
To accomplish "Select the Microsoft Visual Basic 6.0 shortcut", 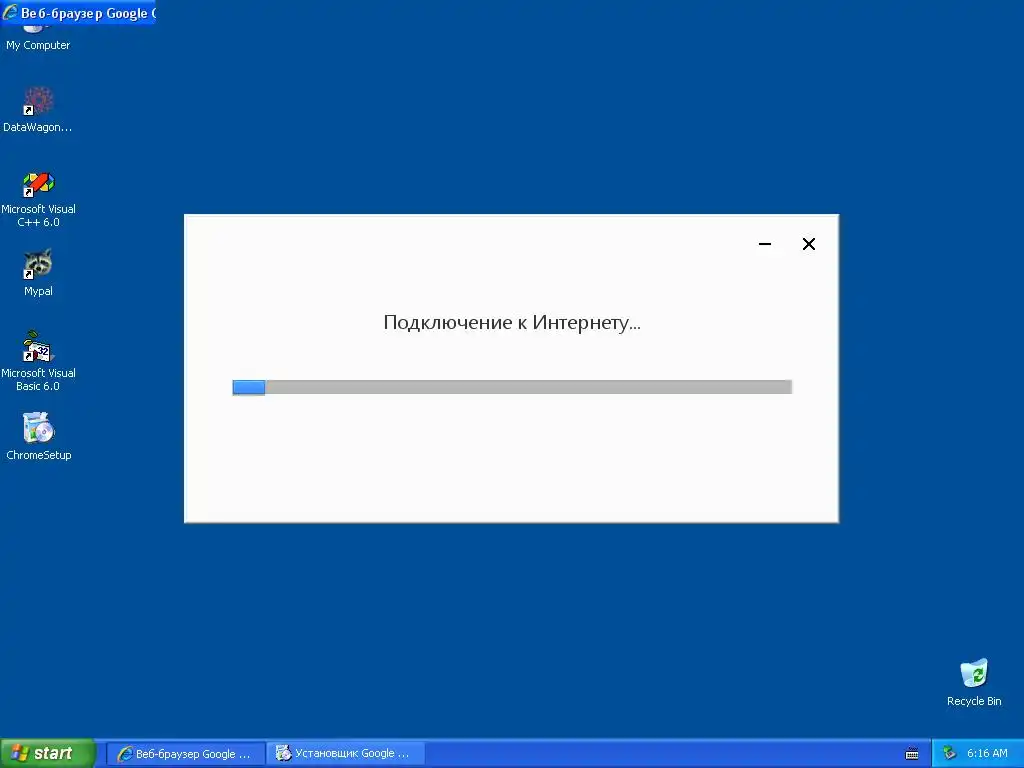I will coord(38,361).
